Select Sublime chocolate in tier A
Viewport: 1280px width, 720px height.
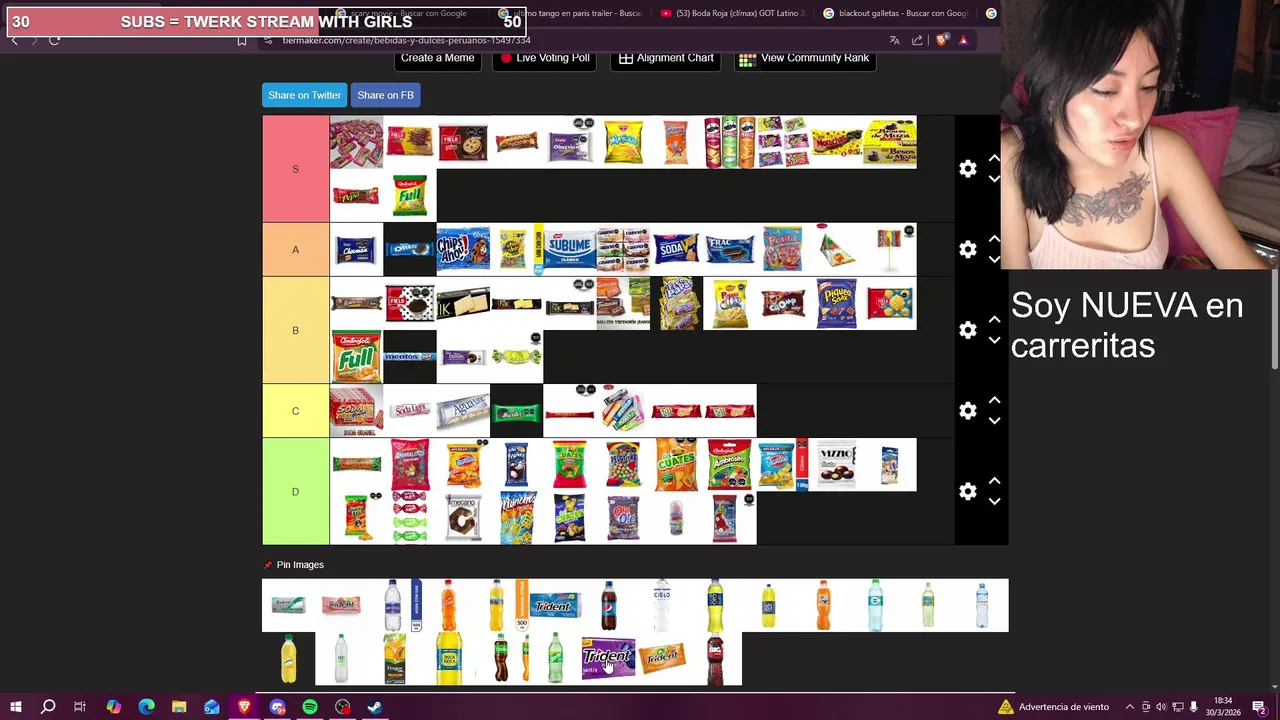(570, 249)
